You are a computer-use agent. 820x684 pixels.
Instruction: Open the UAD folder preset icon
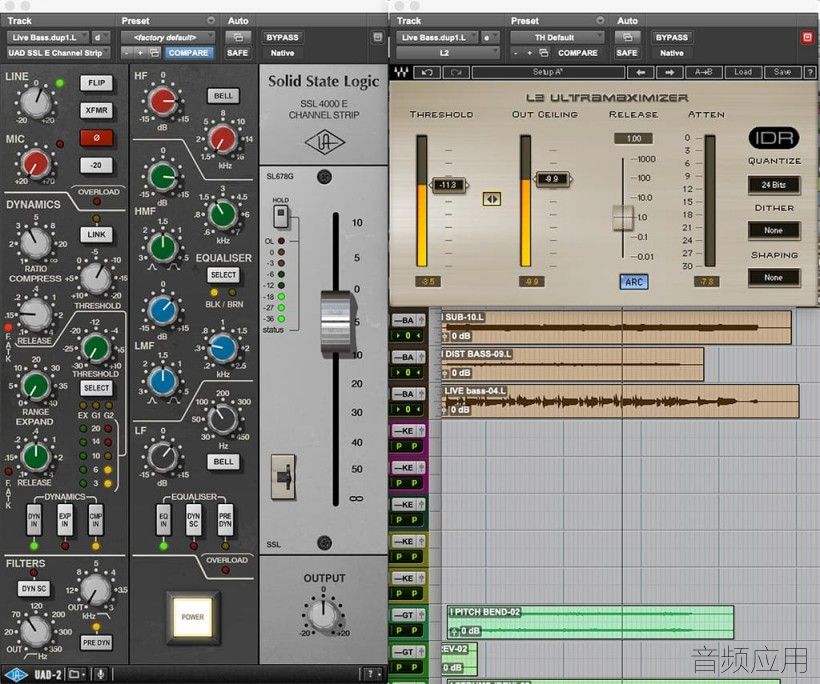pyautogui.click(x=76, y=675)
